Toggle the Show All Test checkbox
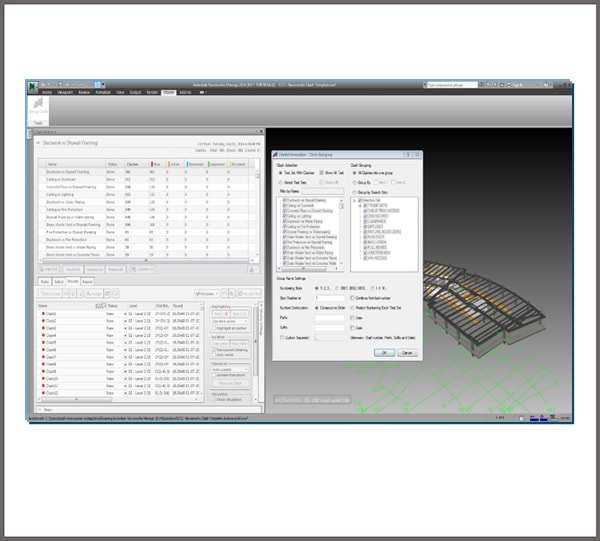Viewport: 600px width, 541px height. [x=321, y=173]
